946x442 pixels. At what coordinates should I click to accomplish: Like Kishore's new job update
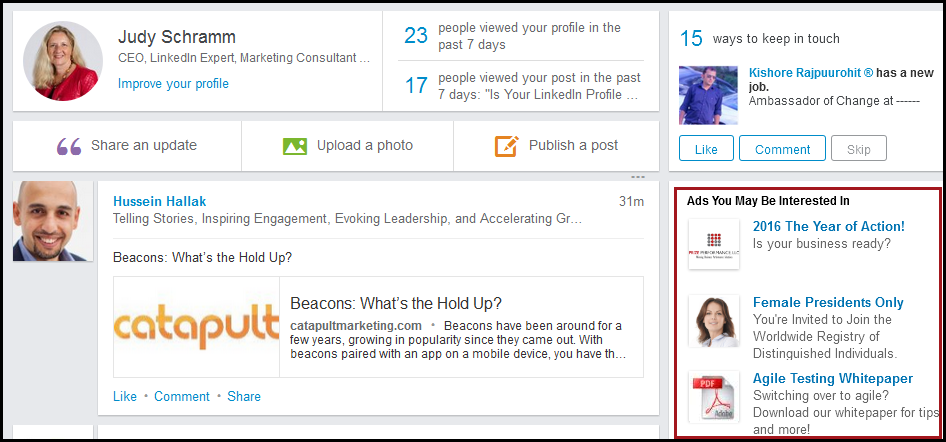pyautogui.click(x=706, y=148)
